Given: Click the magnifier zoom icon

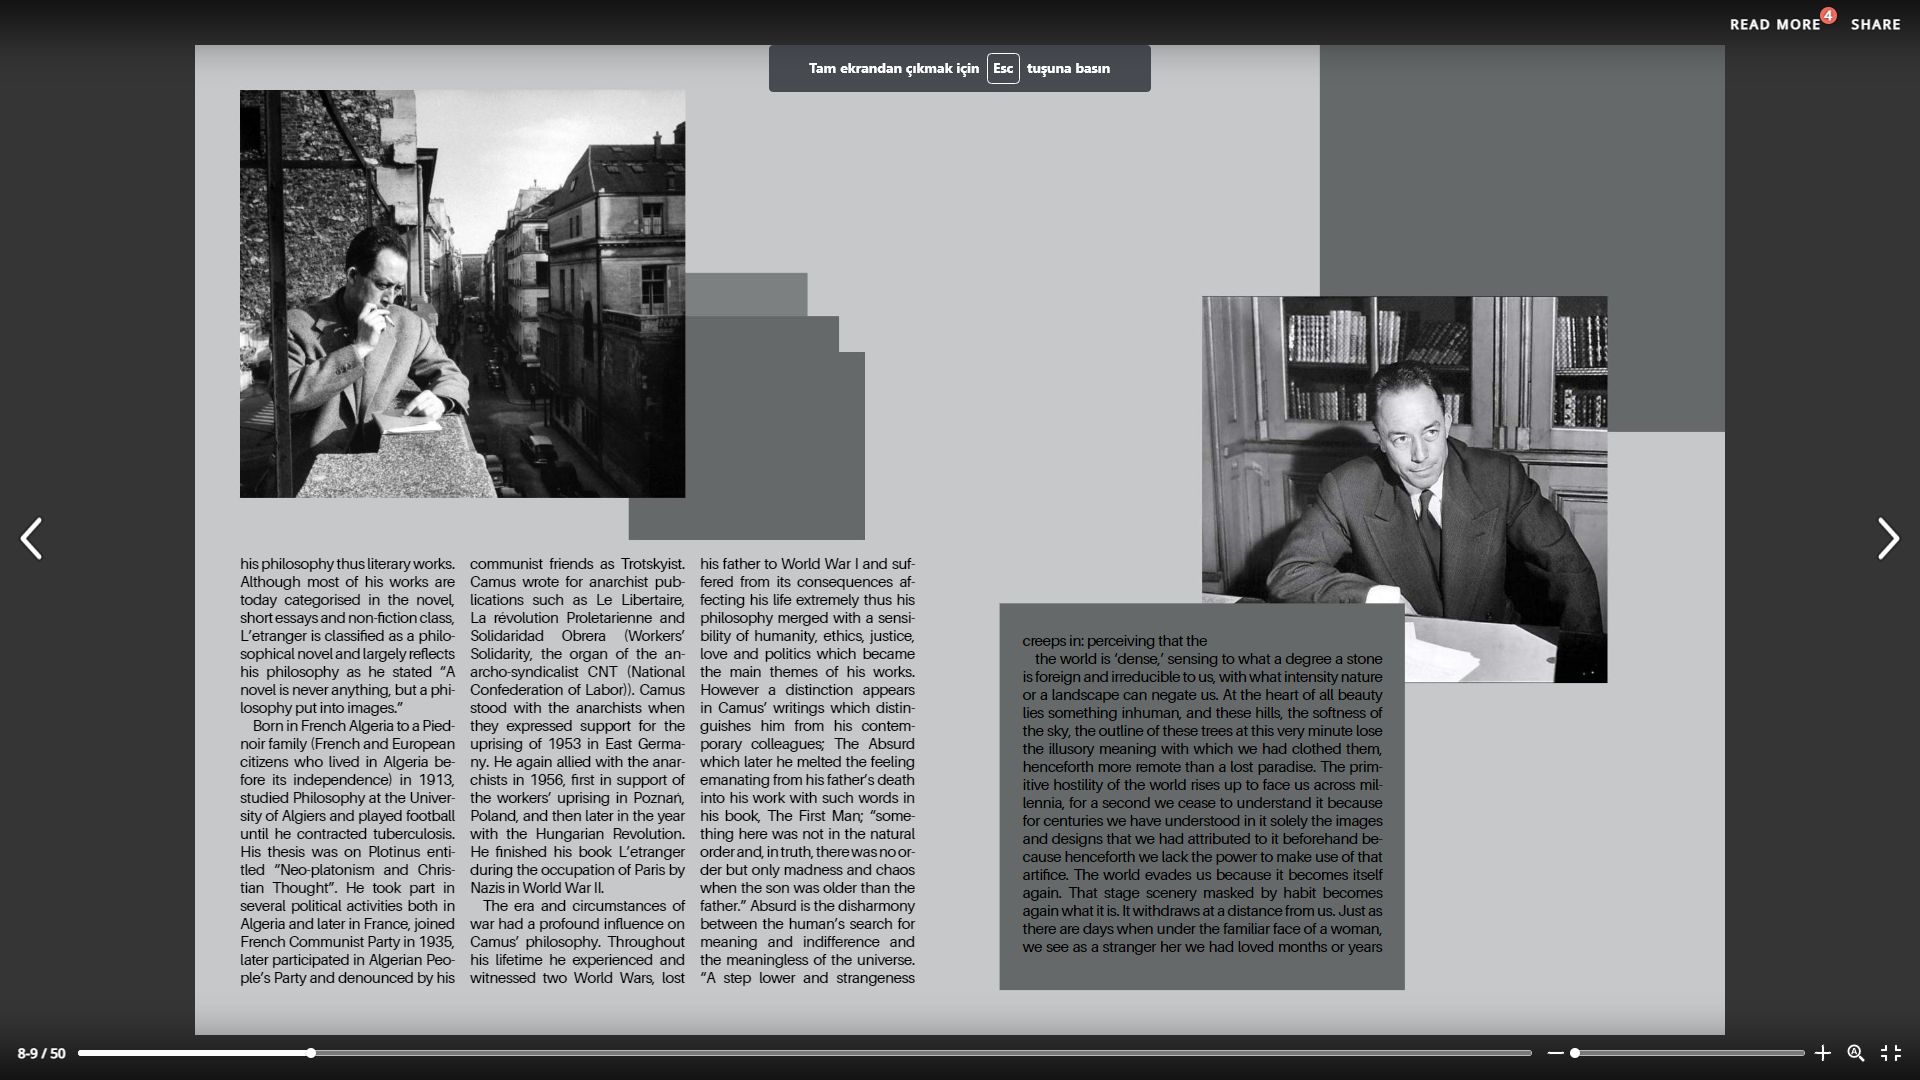Looking at the screenshot, I should [1856, 1053].
